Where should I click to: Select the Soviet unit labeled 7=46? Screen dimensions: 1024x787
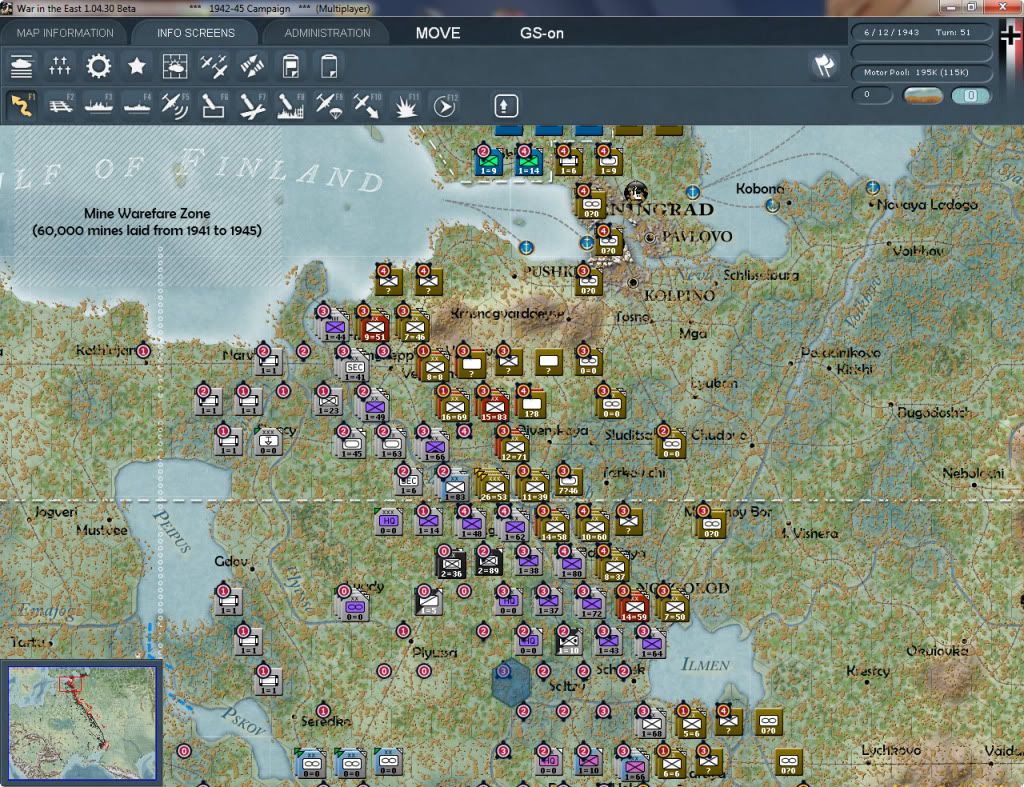tap(414, 327)
